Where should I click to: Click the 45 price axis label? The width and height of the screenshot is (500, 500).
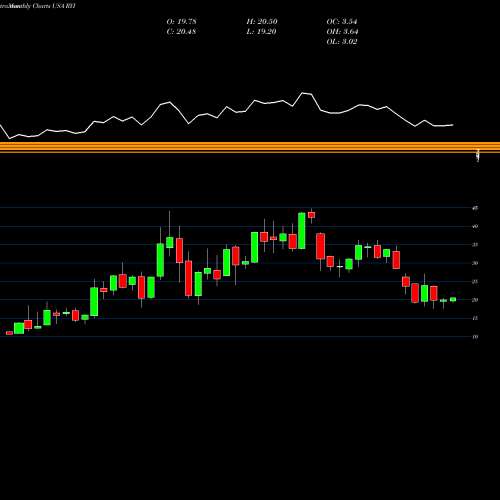[x=475, y=208]
